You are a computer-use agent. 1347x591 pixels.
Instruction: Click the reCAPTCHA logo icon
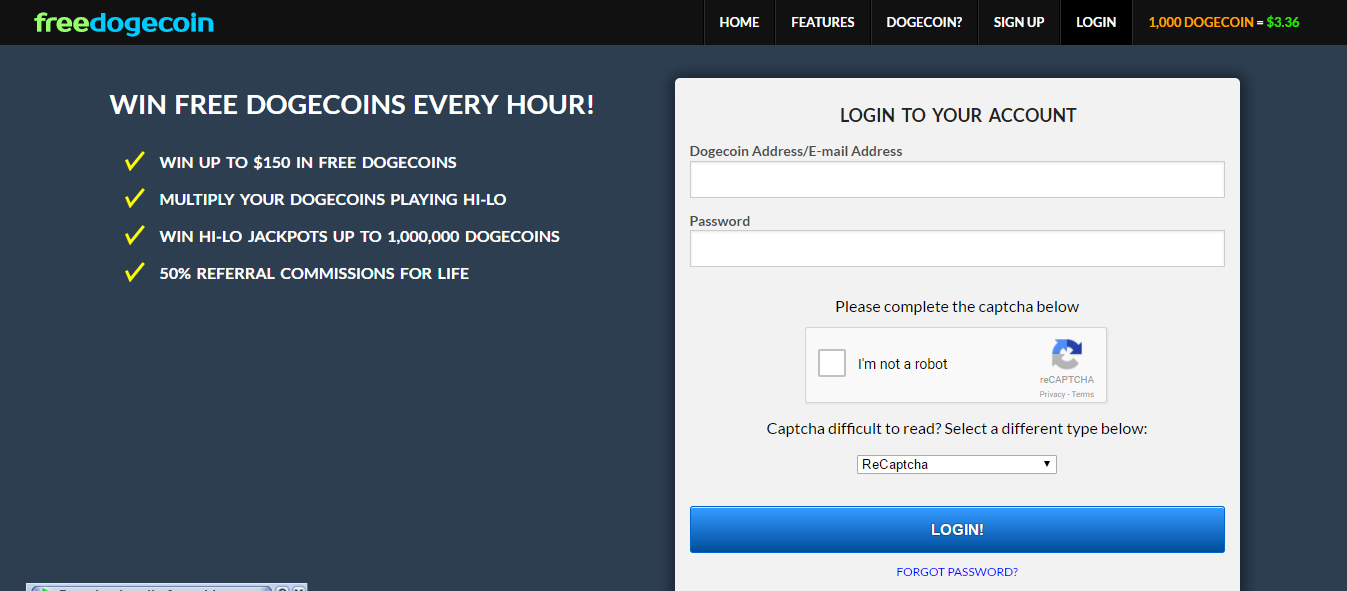pos(1067,355)
